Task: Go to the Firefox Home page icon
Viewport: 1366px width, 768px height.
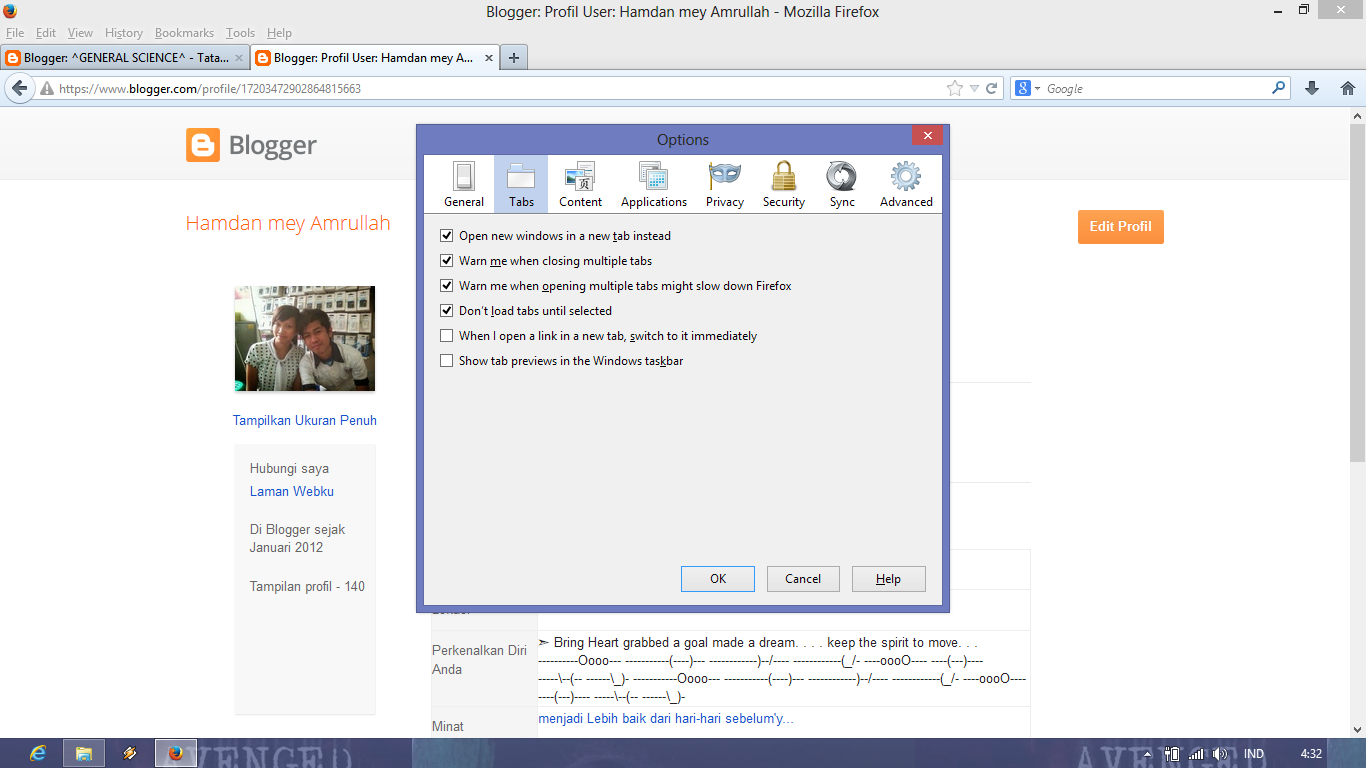Action: tap(1347, 88)
